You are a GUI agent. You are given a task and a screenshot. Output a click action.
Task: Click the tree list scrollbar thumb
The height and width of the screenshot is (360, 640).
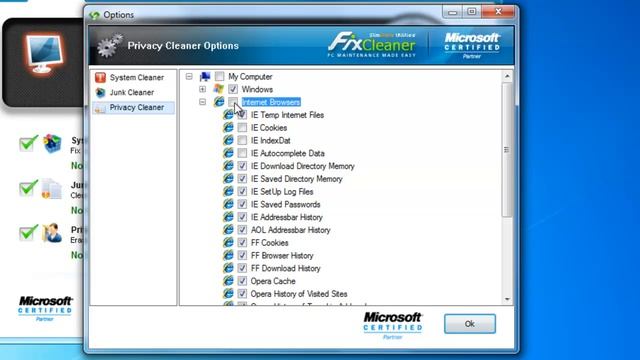point(507,149)
